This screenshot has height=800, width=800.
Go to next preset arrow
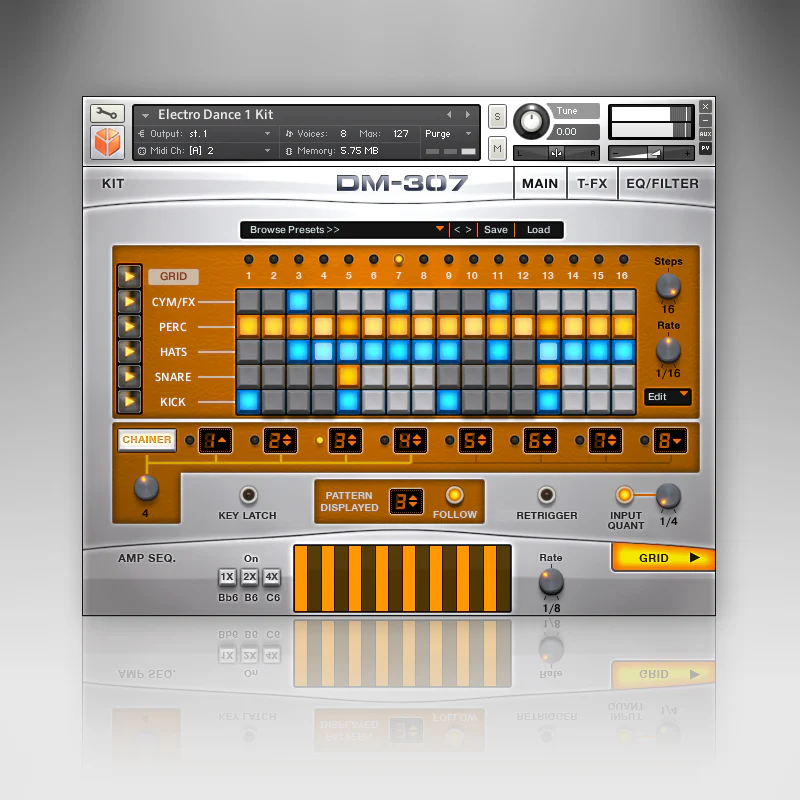468,230
